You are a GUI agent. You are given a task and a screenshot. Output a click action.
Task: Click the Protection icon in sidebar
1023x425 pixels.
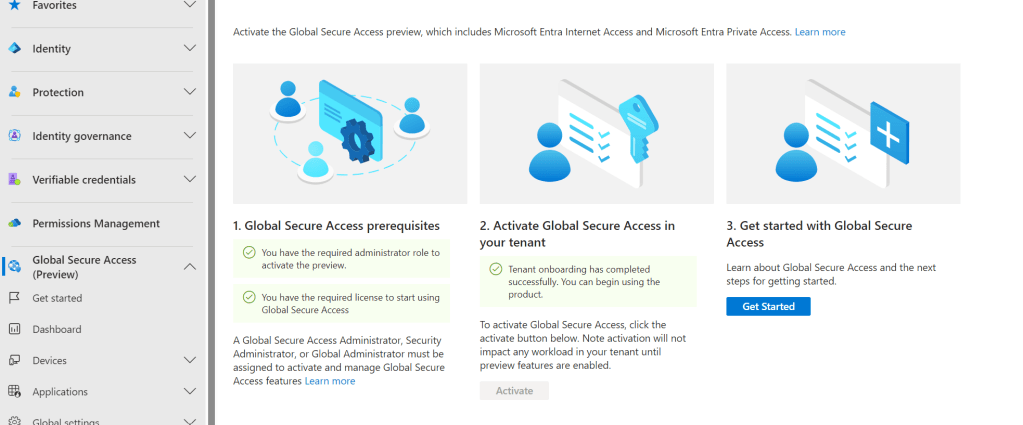(15, 92)
